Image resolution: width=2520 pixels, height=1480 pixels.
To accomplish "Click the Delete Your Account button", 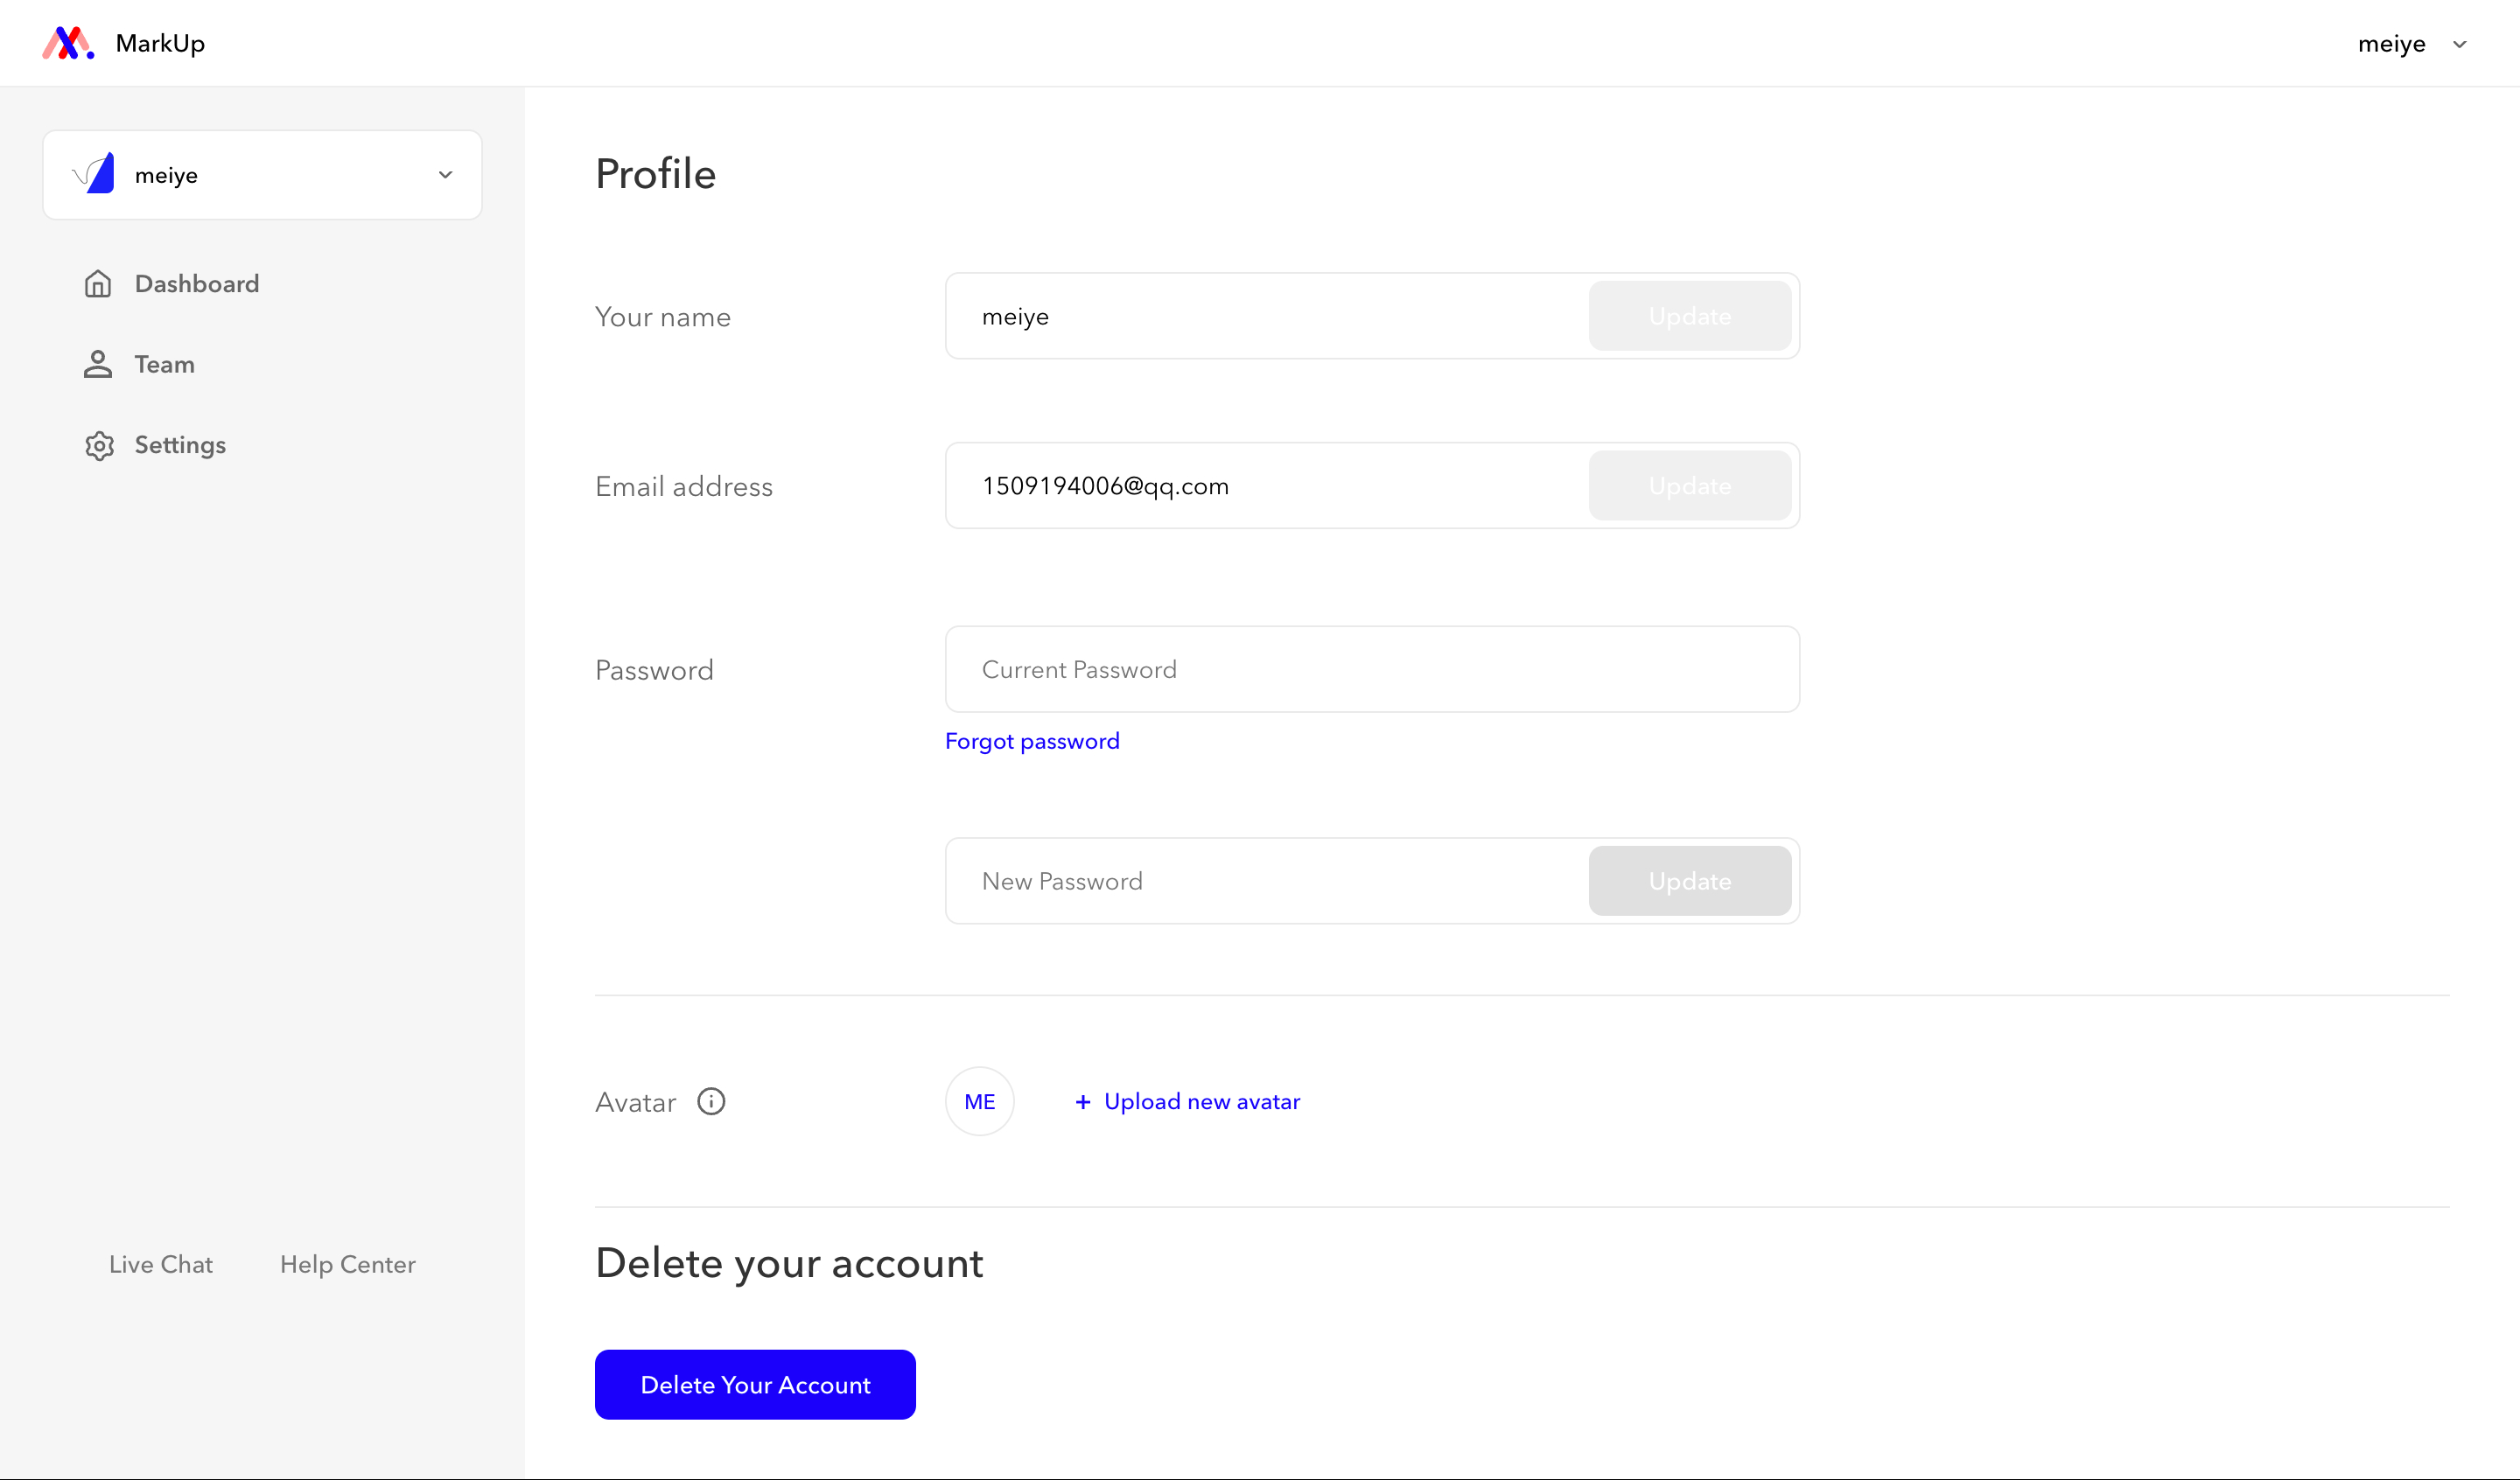I will pyautogui.click(x=755, y=1384).
